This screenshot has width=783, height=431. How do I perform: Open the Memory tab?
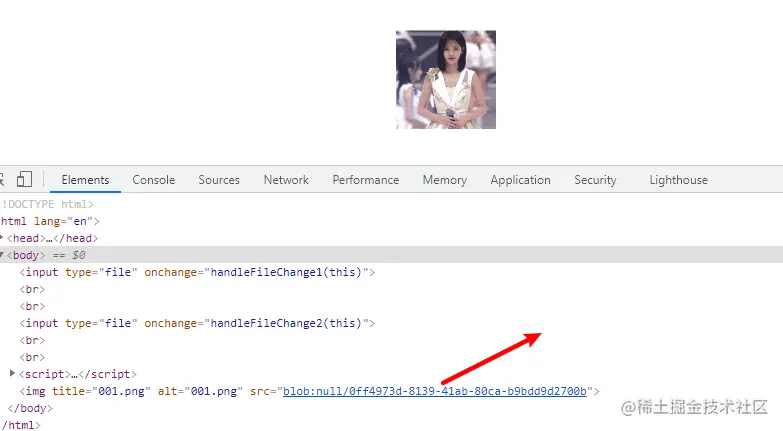(444, 180)
